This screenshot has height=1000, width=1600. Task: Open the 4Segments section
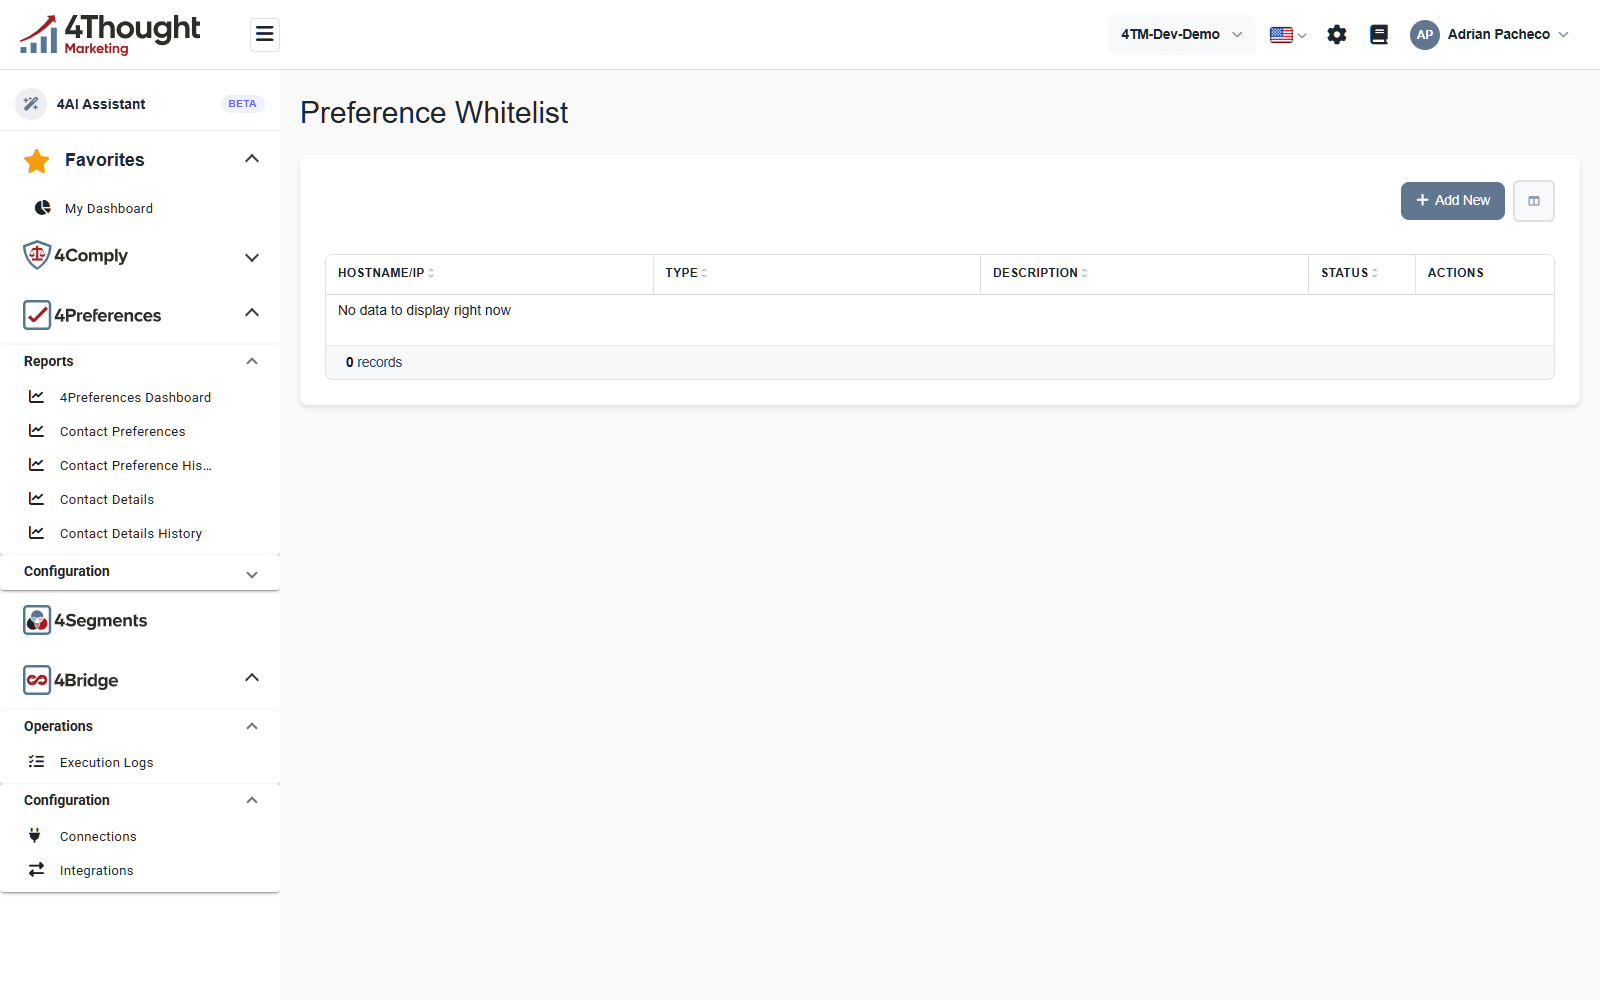point(100,621)
